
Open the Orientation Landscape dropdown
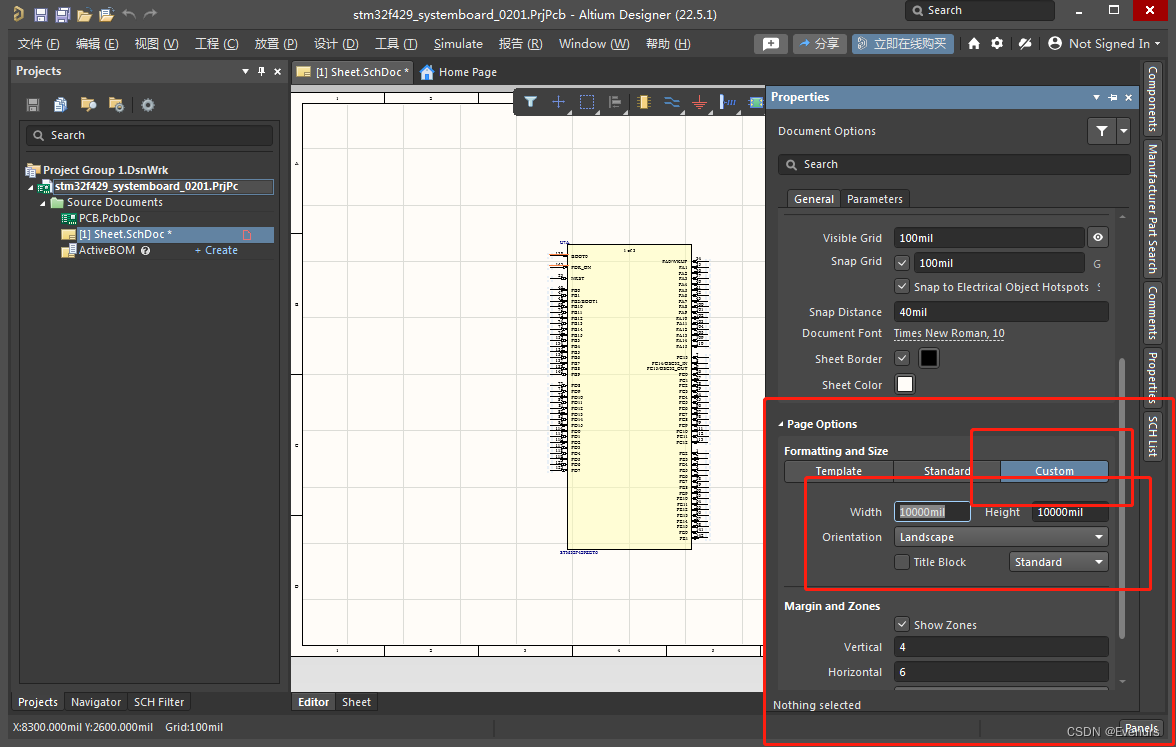pyautogui.click(x=1000, y=537)
